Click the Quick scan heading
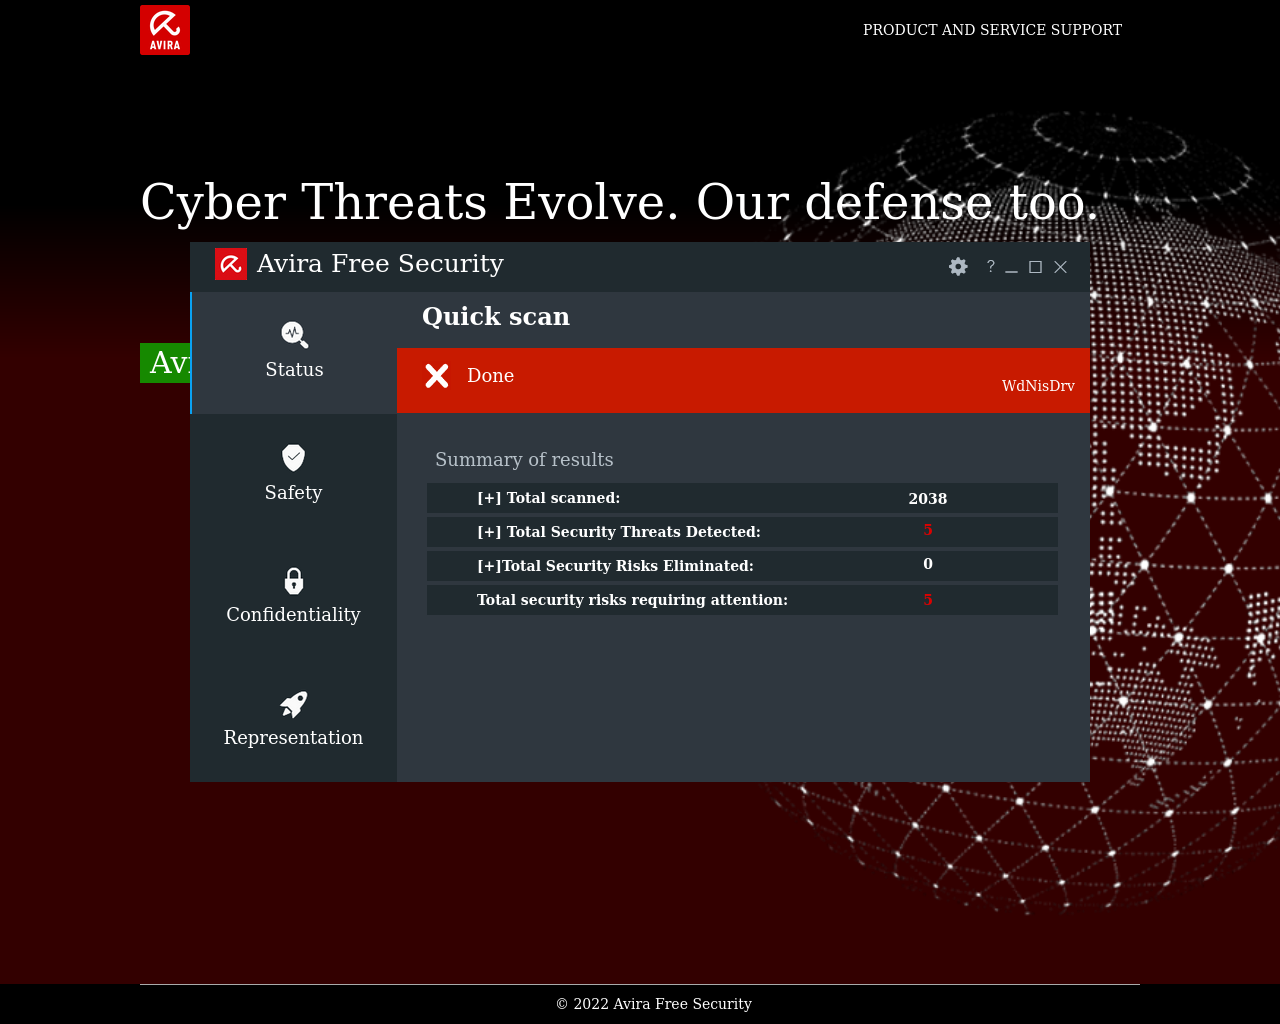This screenshot has height=1024, width=1280. [x=496, y=317]
